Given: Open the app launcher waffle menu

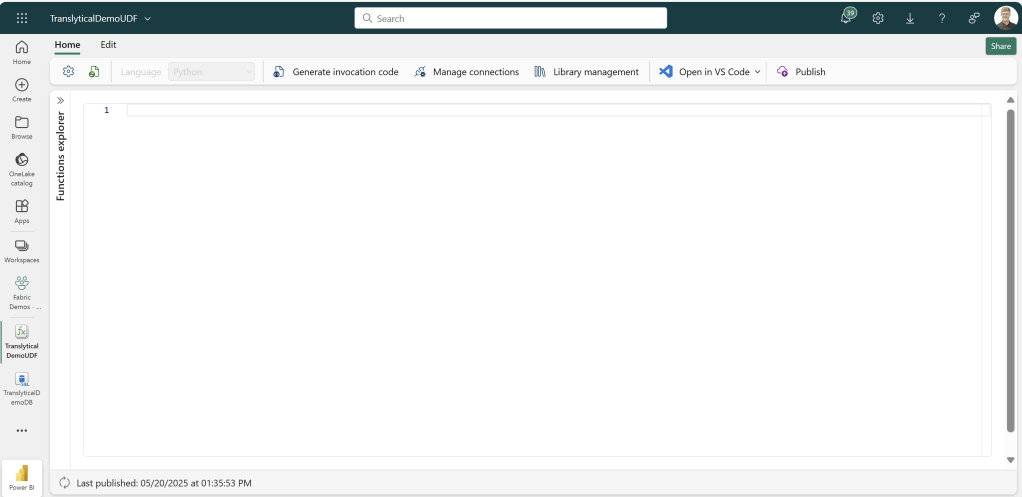Looking at the screenshot, I should tap(22, 18).
